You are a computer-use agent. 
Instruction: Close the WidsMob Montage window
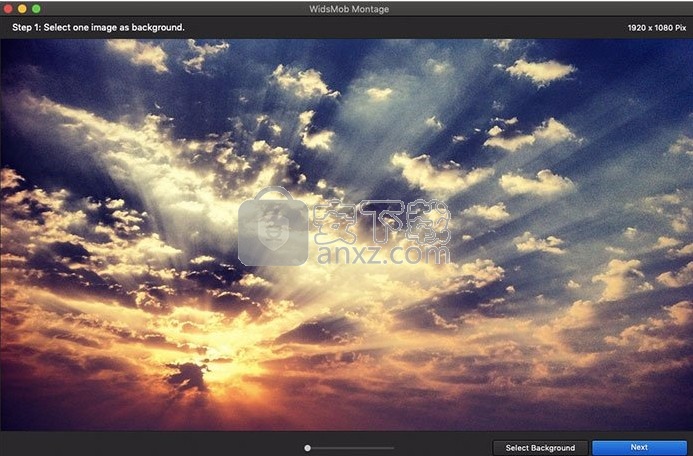(x=8, y=8)
